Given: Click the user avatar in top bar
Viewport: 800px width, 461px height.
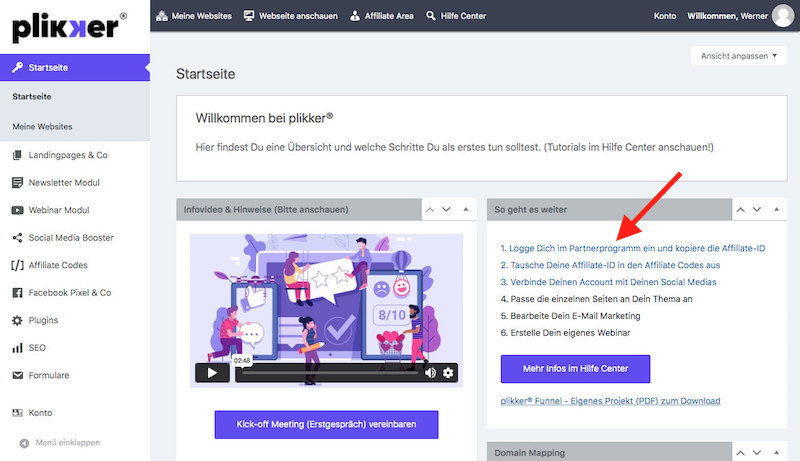Looking at the screenshot, I should [x=783, y=16].
